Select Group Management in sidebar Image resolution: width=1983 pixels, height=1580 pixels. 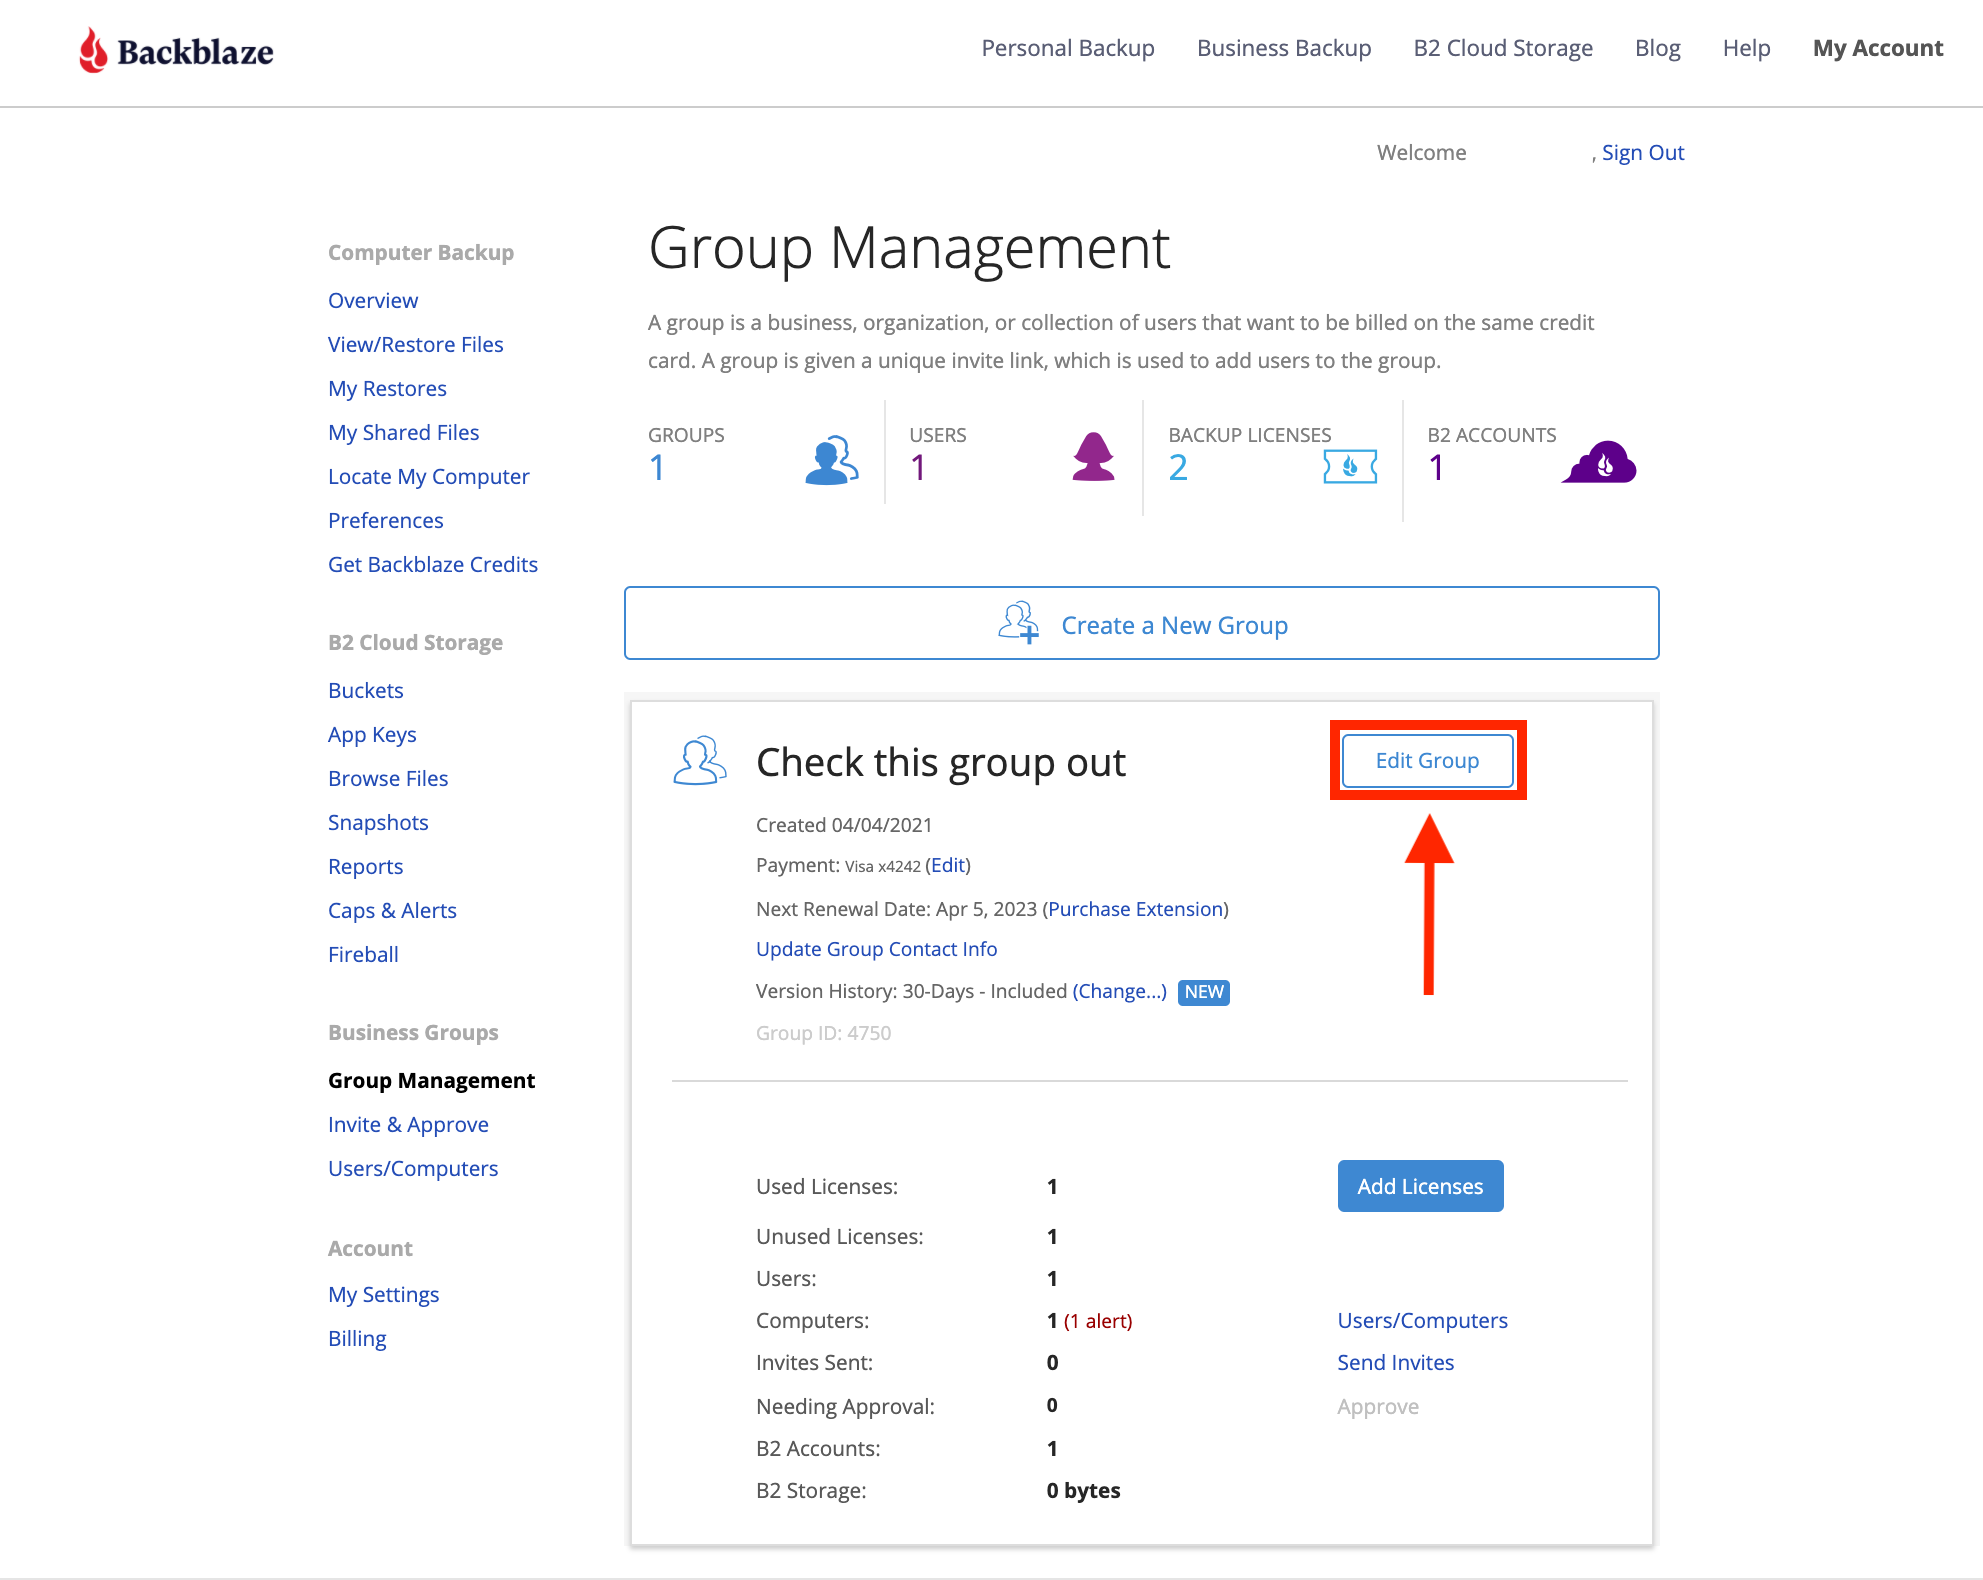431,1080
